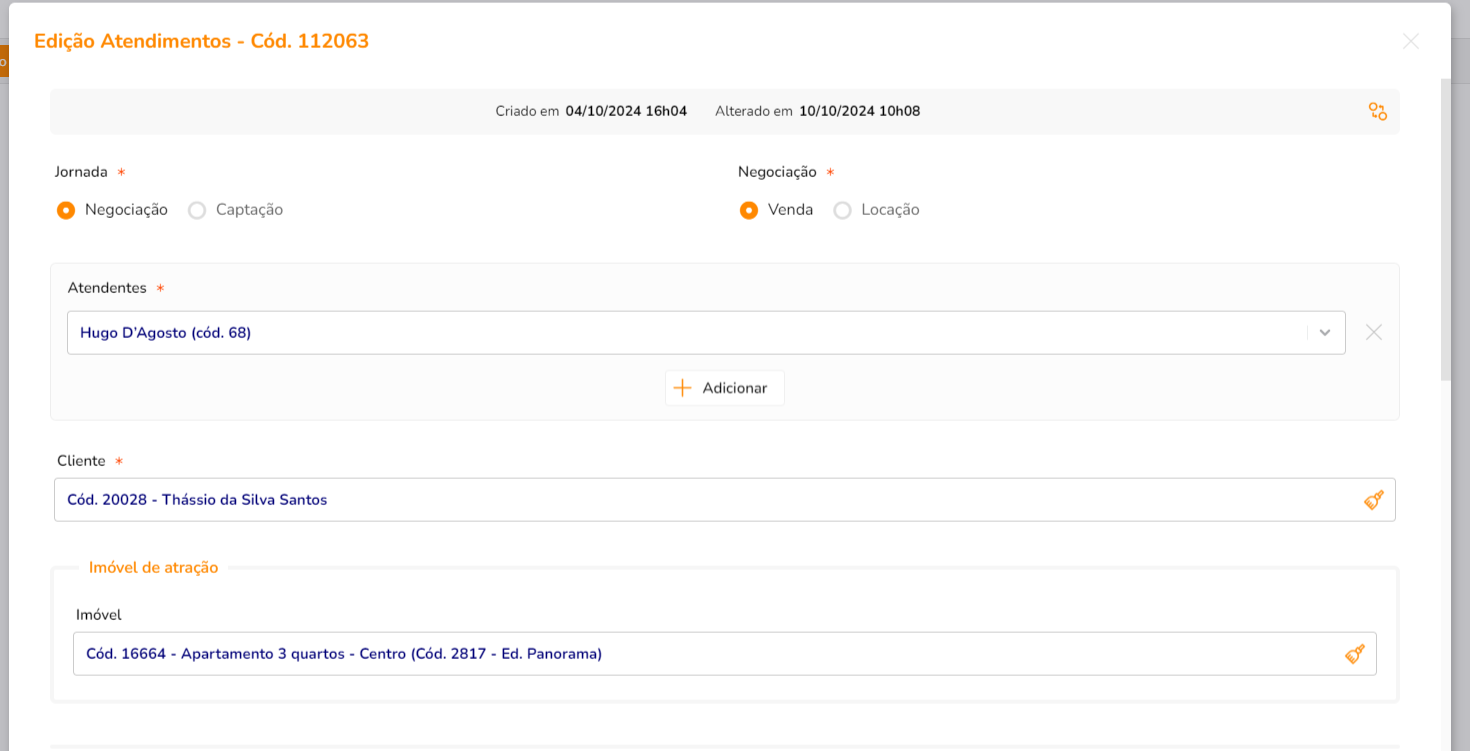Select the Captação radio option
This screenshot has width=1470, height=751.
pyautogui.click(x=197, y=210)
